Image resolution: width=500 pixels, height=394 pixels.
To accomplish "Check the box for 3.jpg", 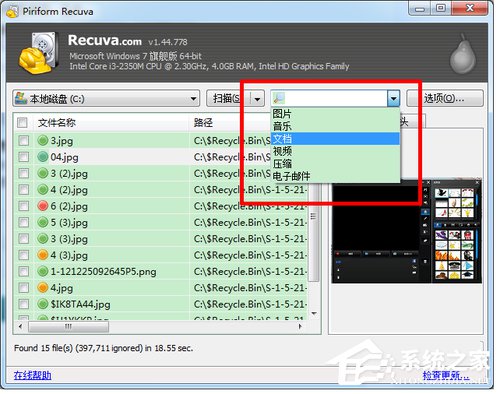I will (x=24, y=140).
